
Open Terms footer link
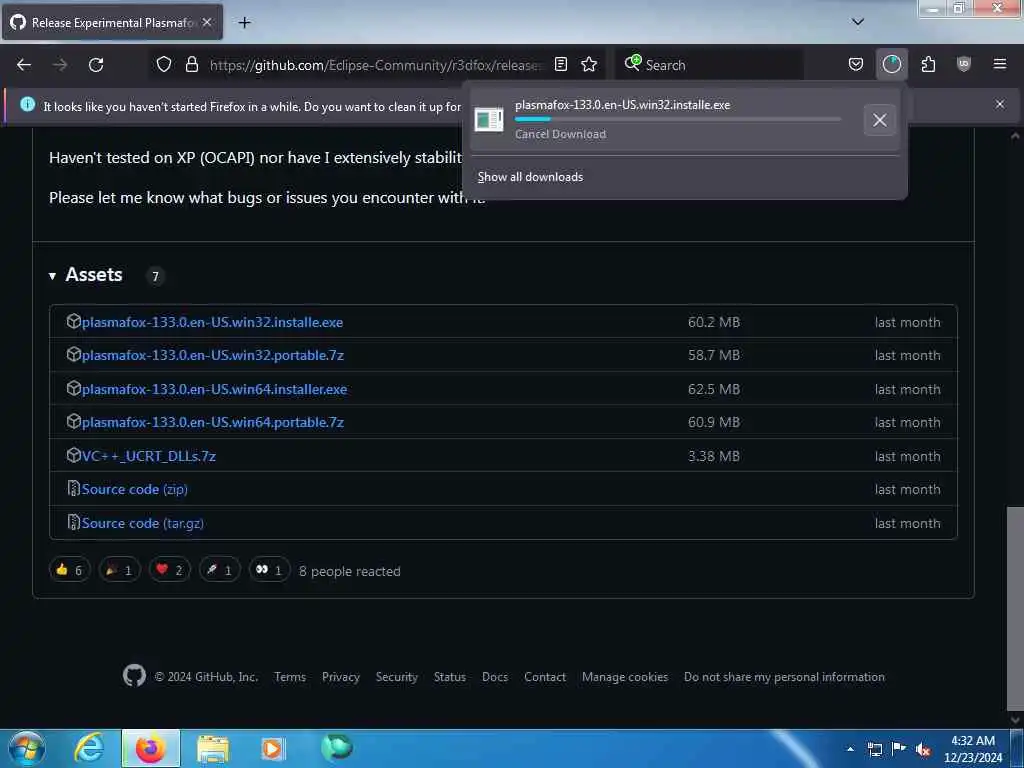(290, 677)
